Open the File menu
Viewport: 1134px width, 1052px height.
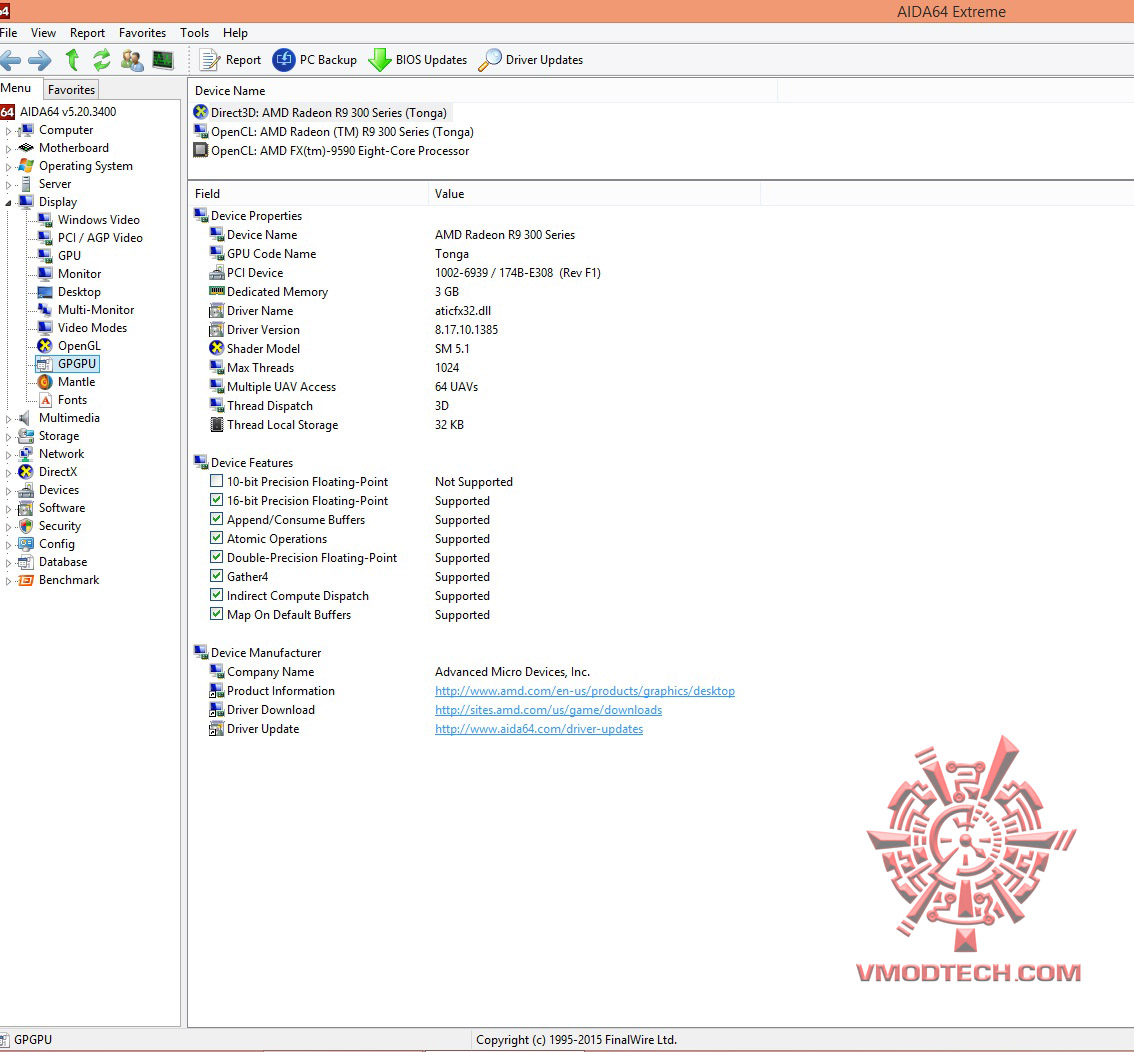(9, 33)
